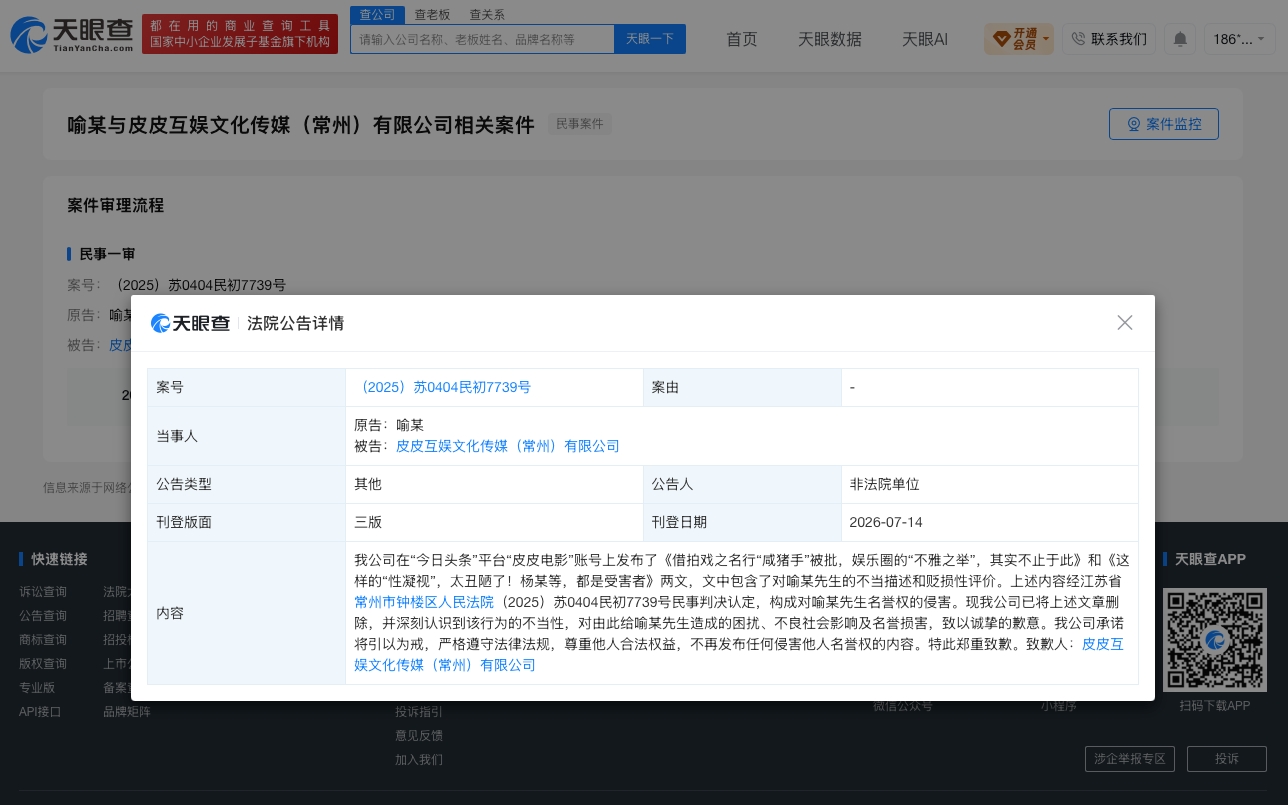Click the 涉企举报专区 button
Screen dimensions: 1288x805
pos(1130,759)
